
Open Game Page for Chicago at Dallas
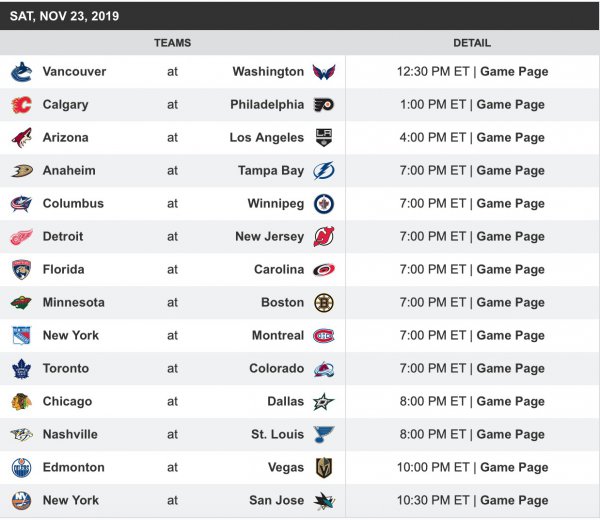510,402
